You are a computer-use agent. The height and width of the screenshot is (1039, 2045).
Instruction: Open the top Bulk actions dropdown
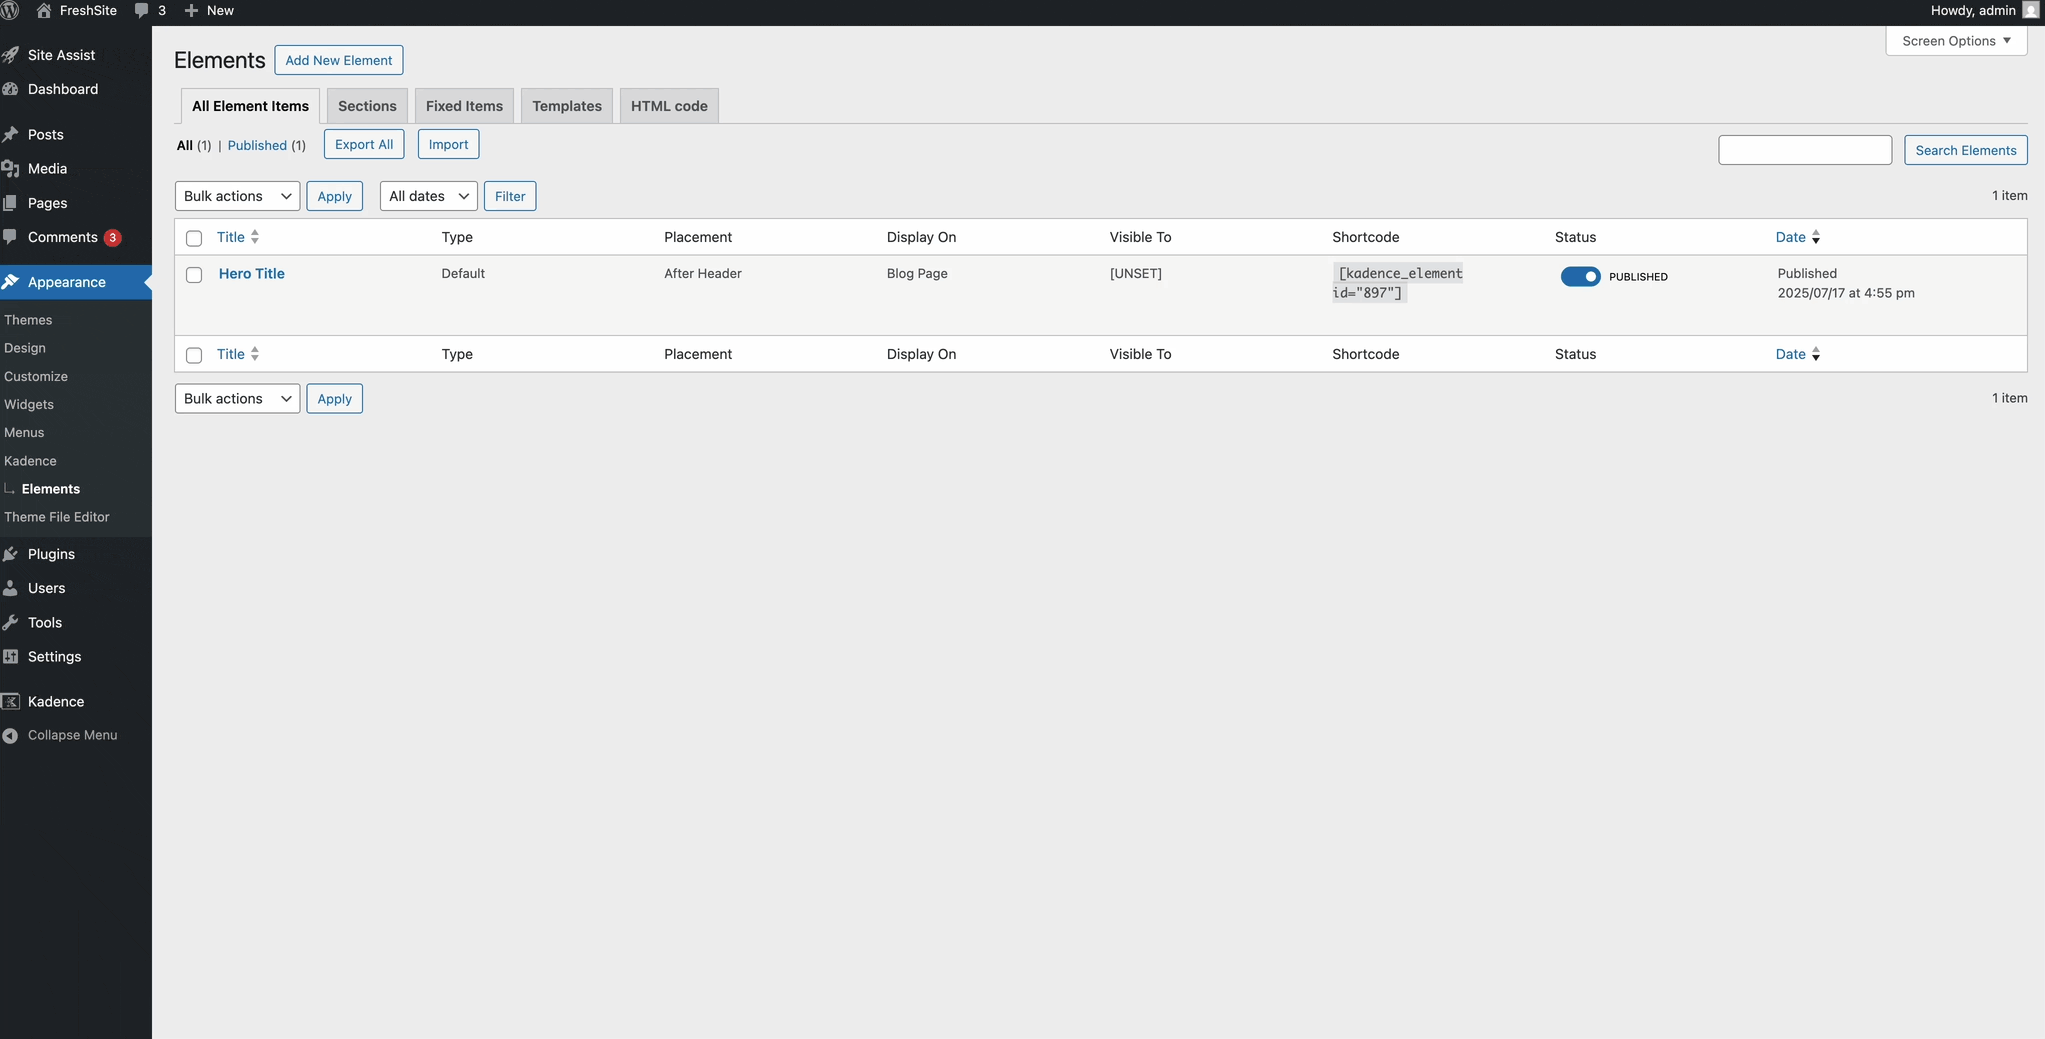[237, 196]
